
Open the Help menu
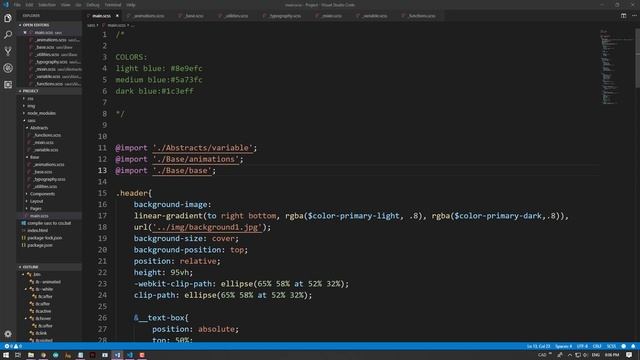[131, 5]
